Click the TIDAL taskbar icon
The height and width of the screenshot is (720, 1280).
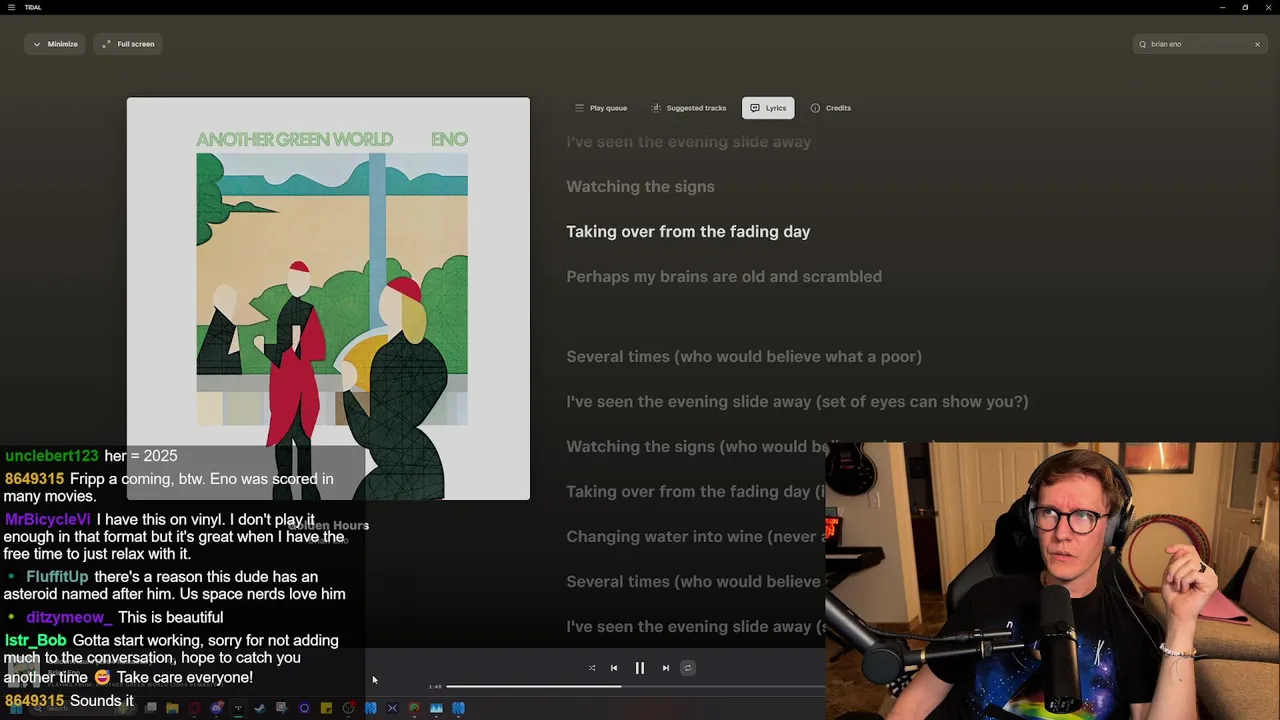238,708
